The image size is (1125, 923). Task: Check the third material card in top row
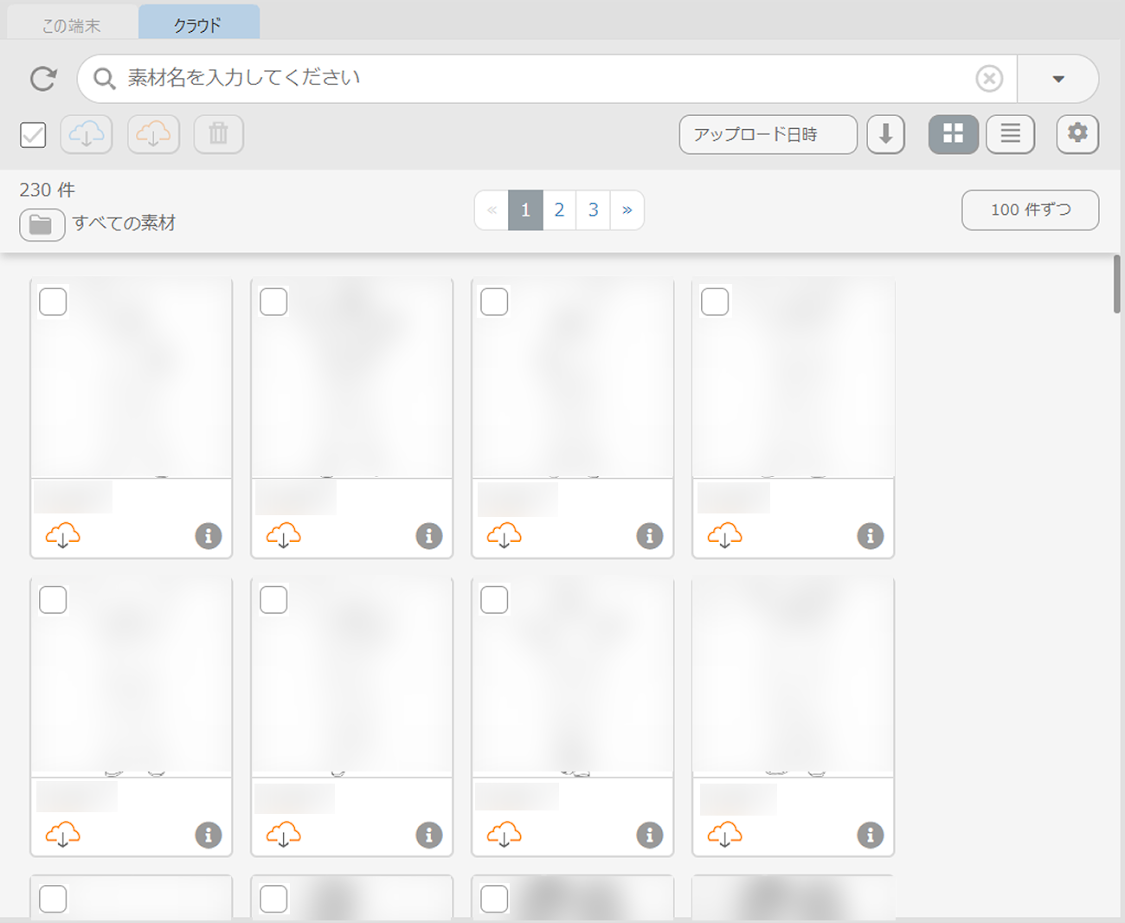[494, 301]
